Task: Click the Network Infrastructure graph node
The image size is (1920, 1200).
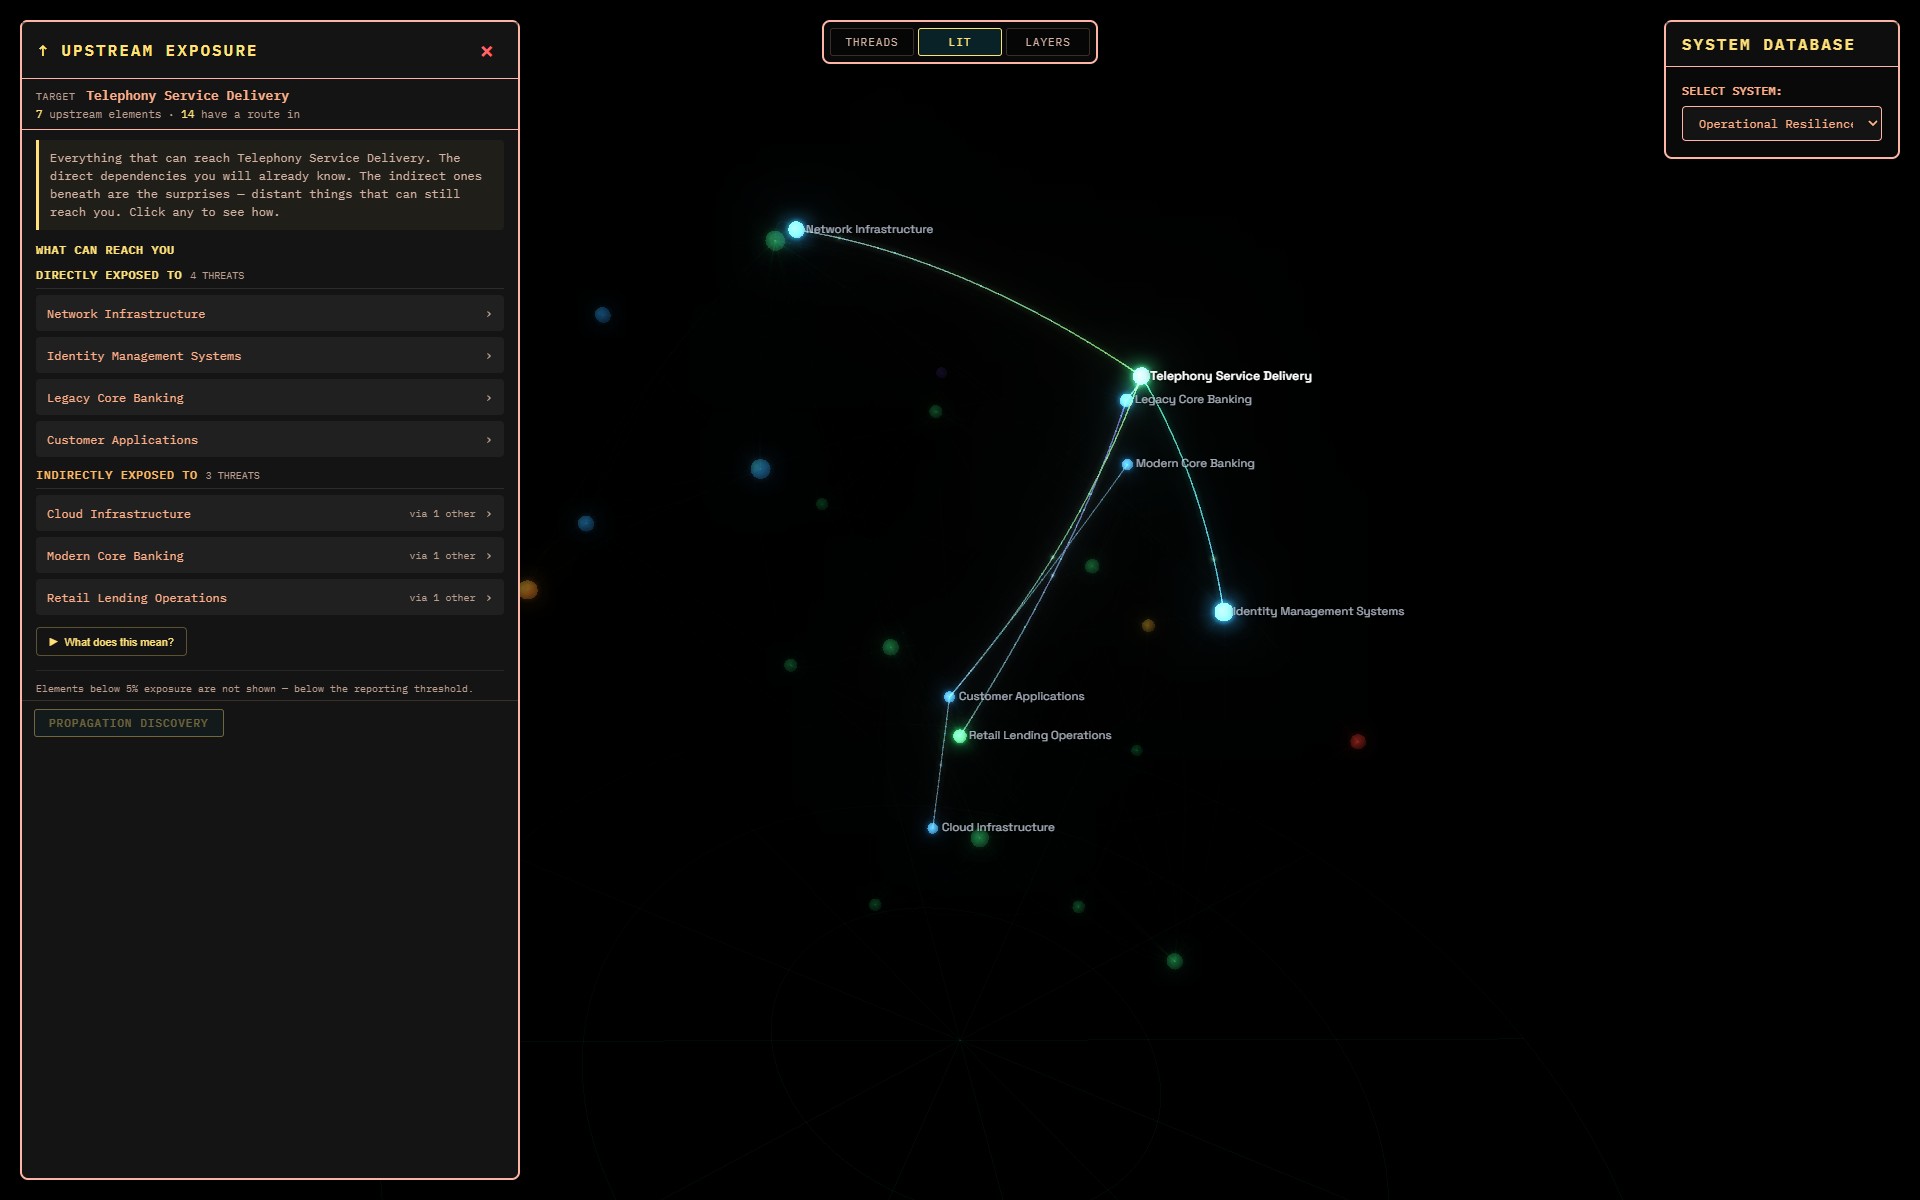Action: point(796,230)
